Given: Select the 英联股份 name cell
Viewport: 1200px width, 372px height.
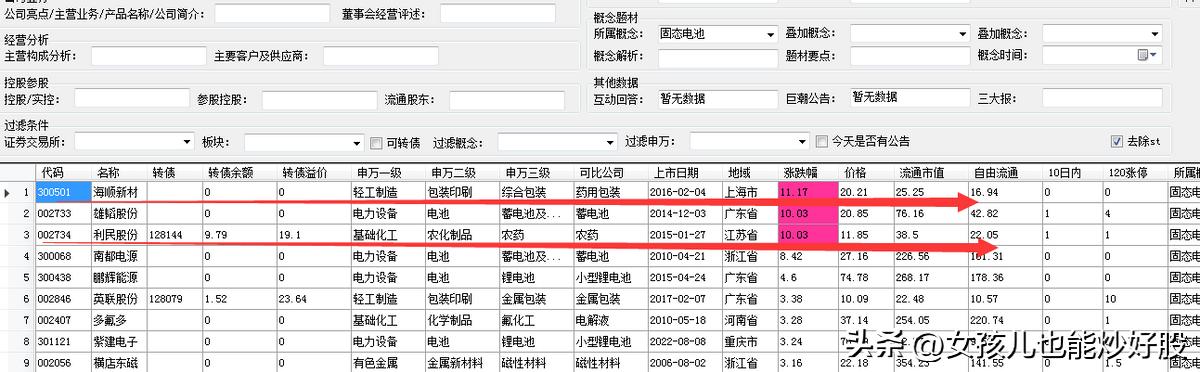Looking at the screenshot, I should pyautogui.click(x=120, y=299).
